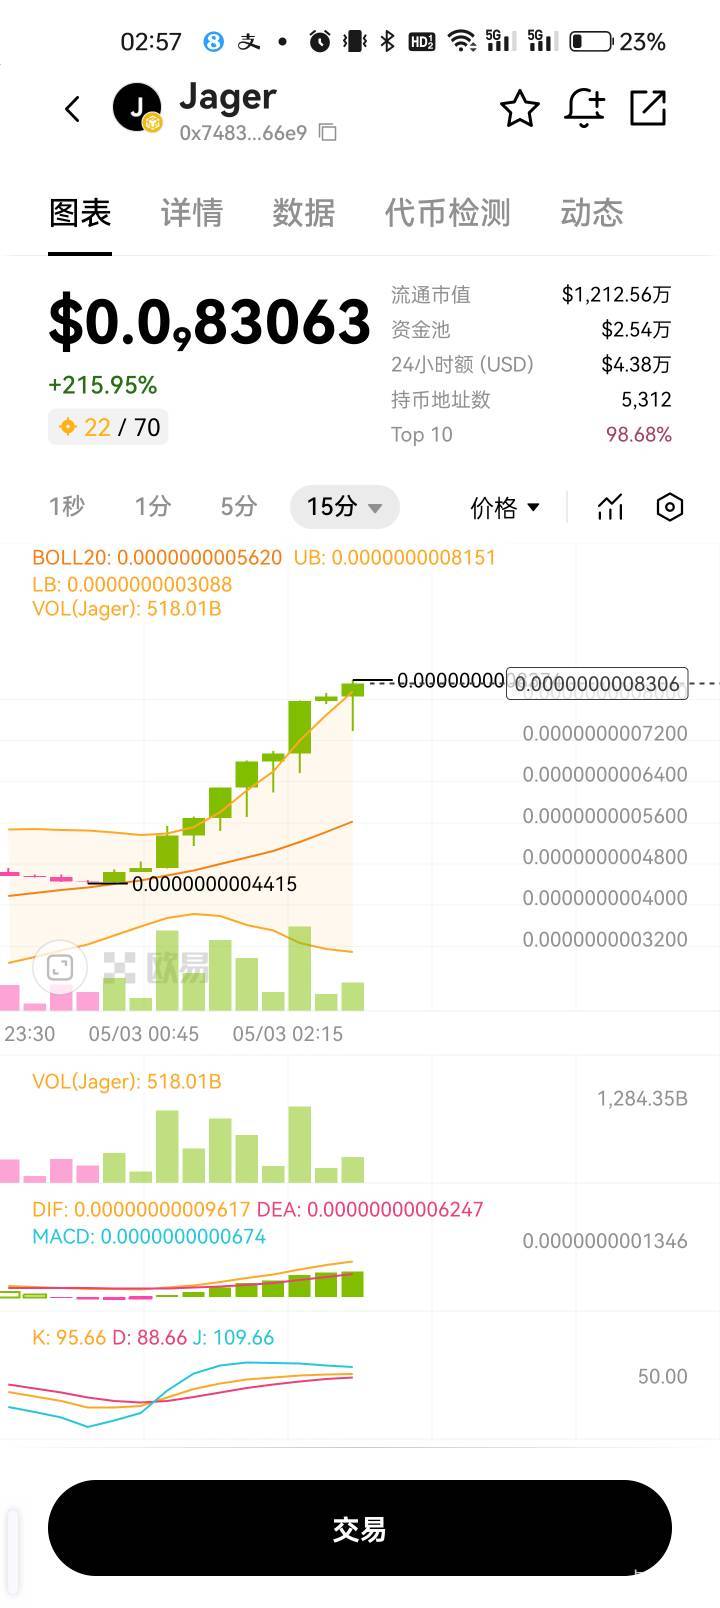Tap the UB: 0.0000000008151 label
The width and height of the screenshot is (720, 1608).
click(x=395, y=557)
